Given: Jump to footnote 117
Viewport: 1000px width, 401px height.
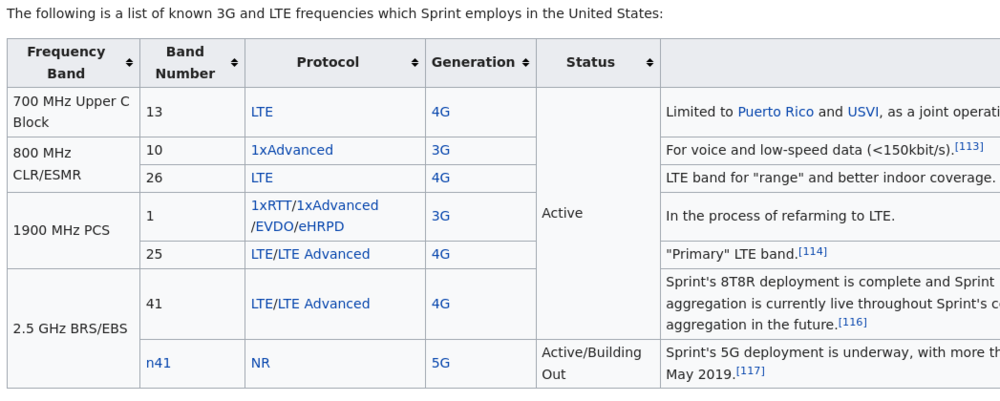Looking at the screenshot, I should 750,371.
